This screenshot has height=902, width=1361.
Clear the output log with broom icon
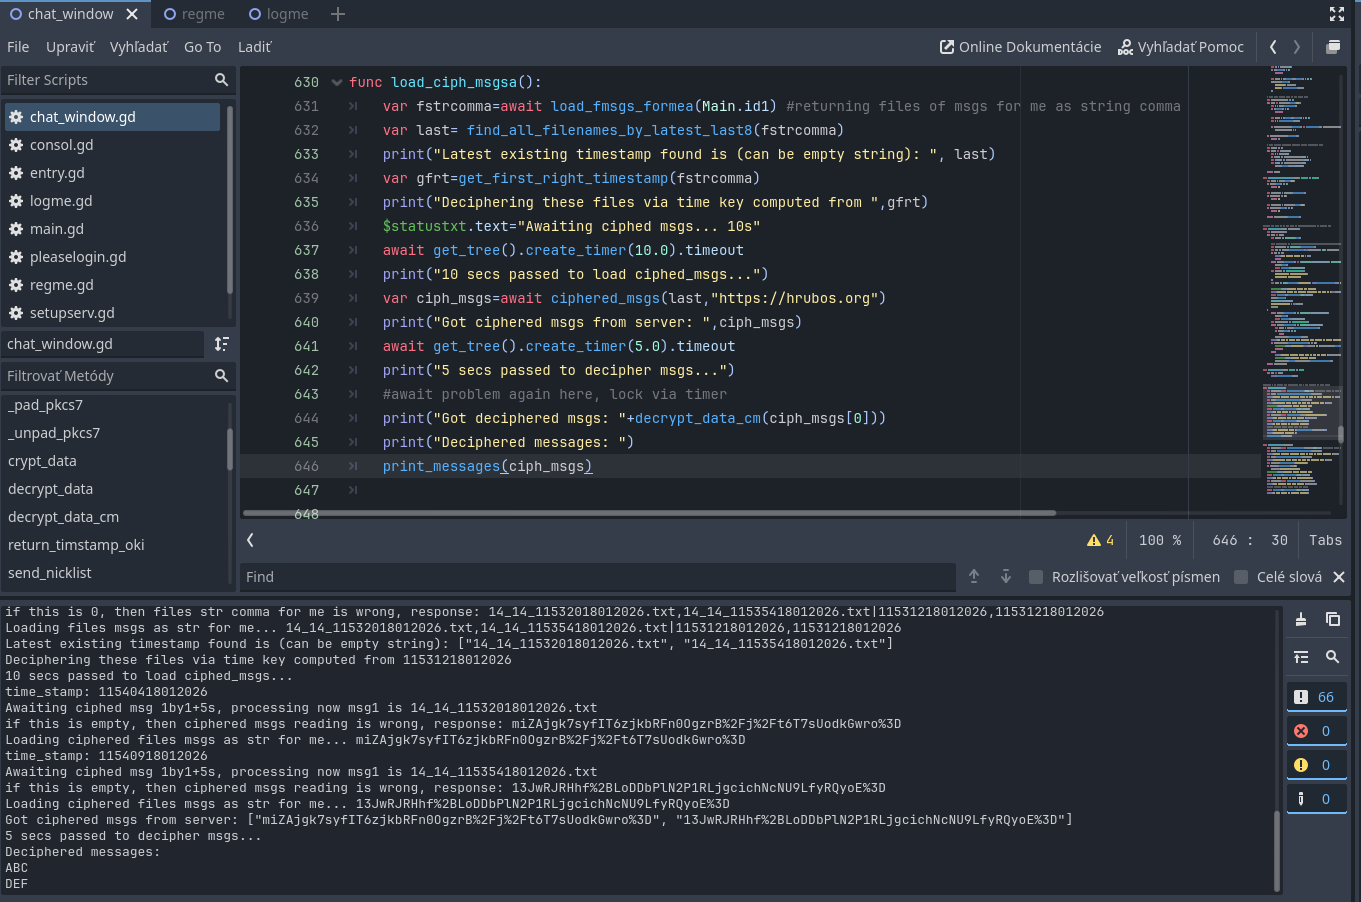point(1300,619)
